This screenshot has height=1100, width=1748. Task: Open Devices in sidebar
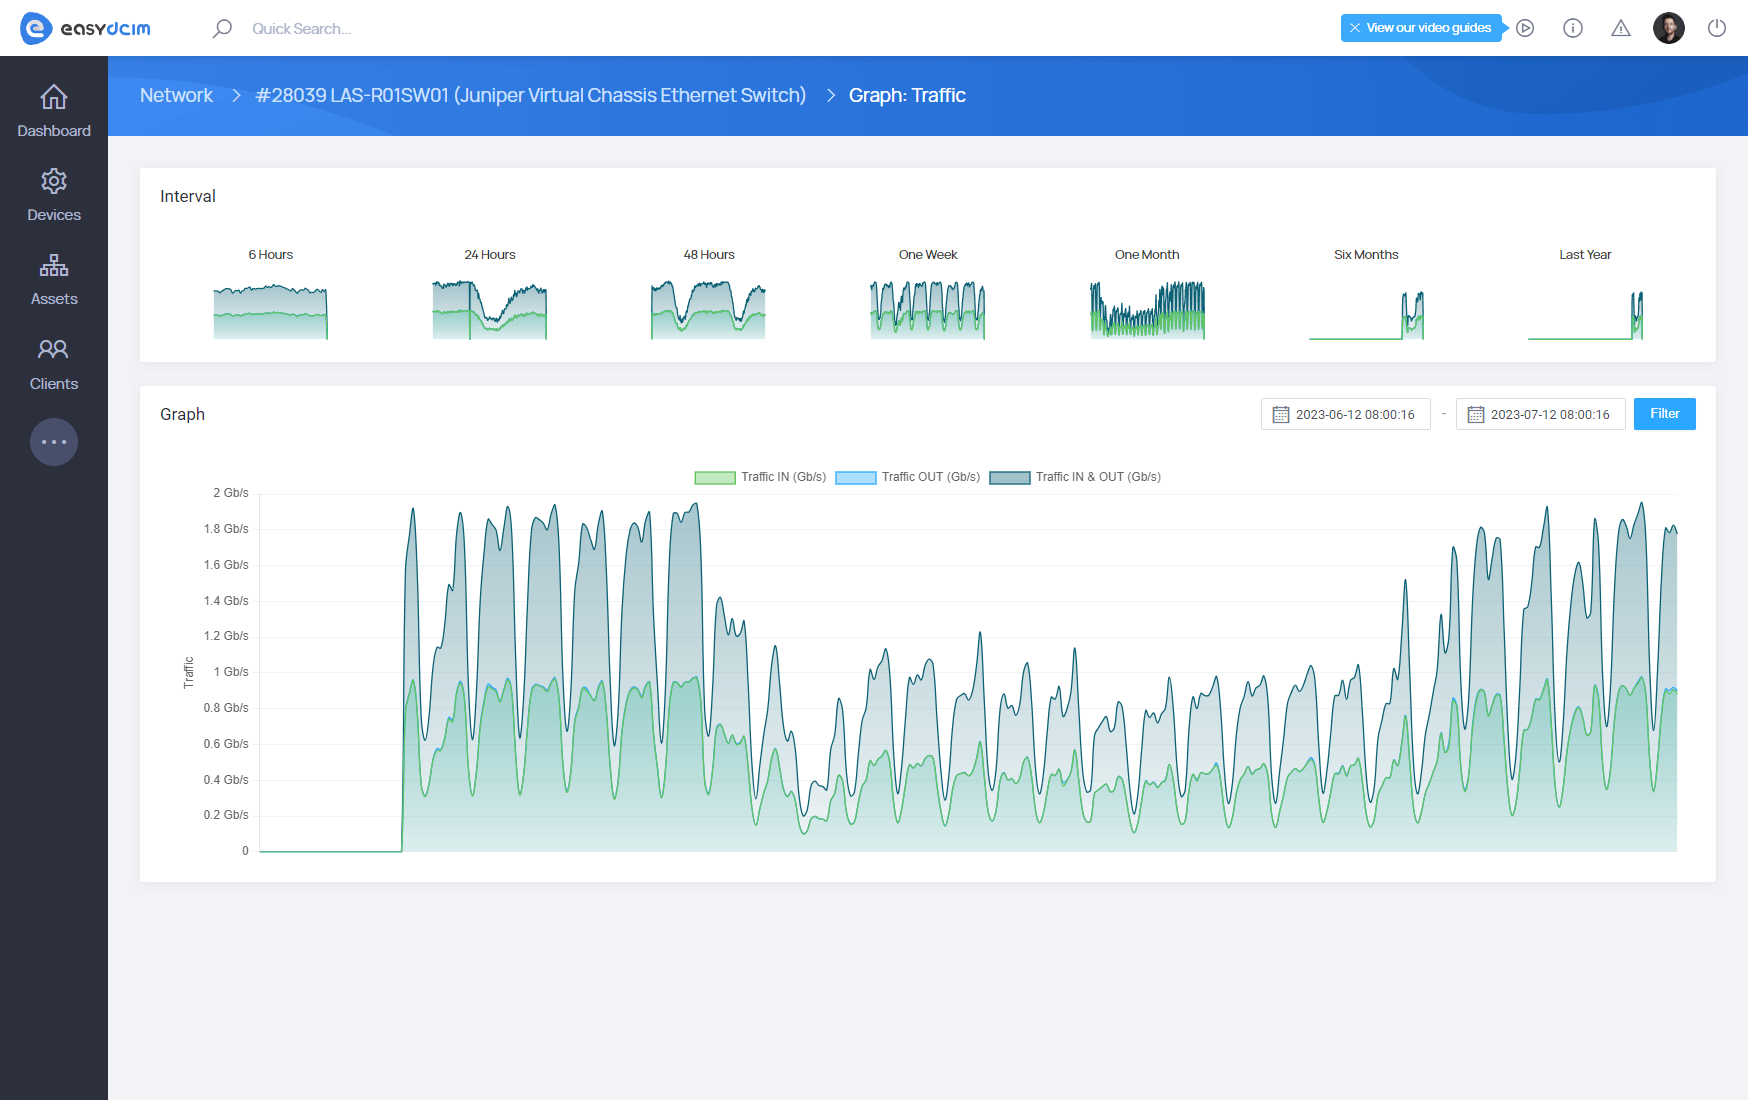(x=54, y=195)
